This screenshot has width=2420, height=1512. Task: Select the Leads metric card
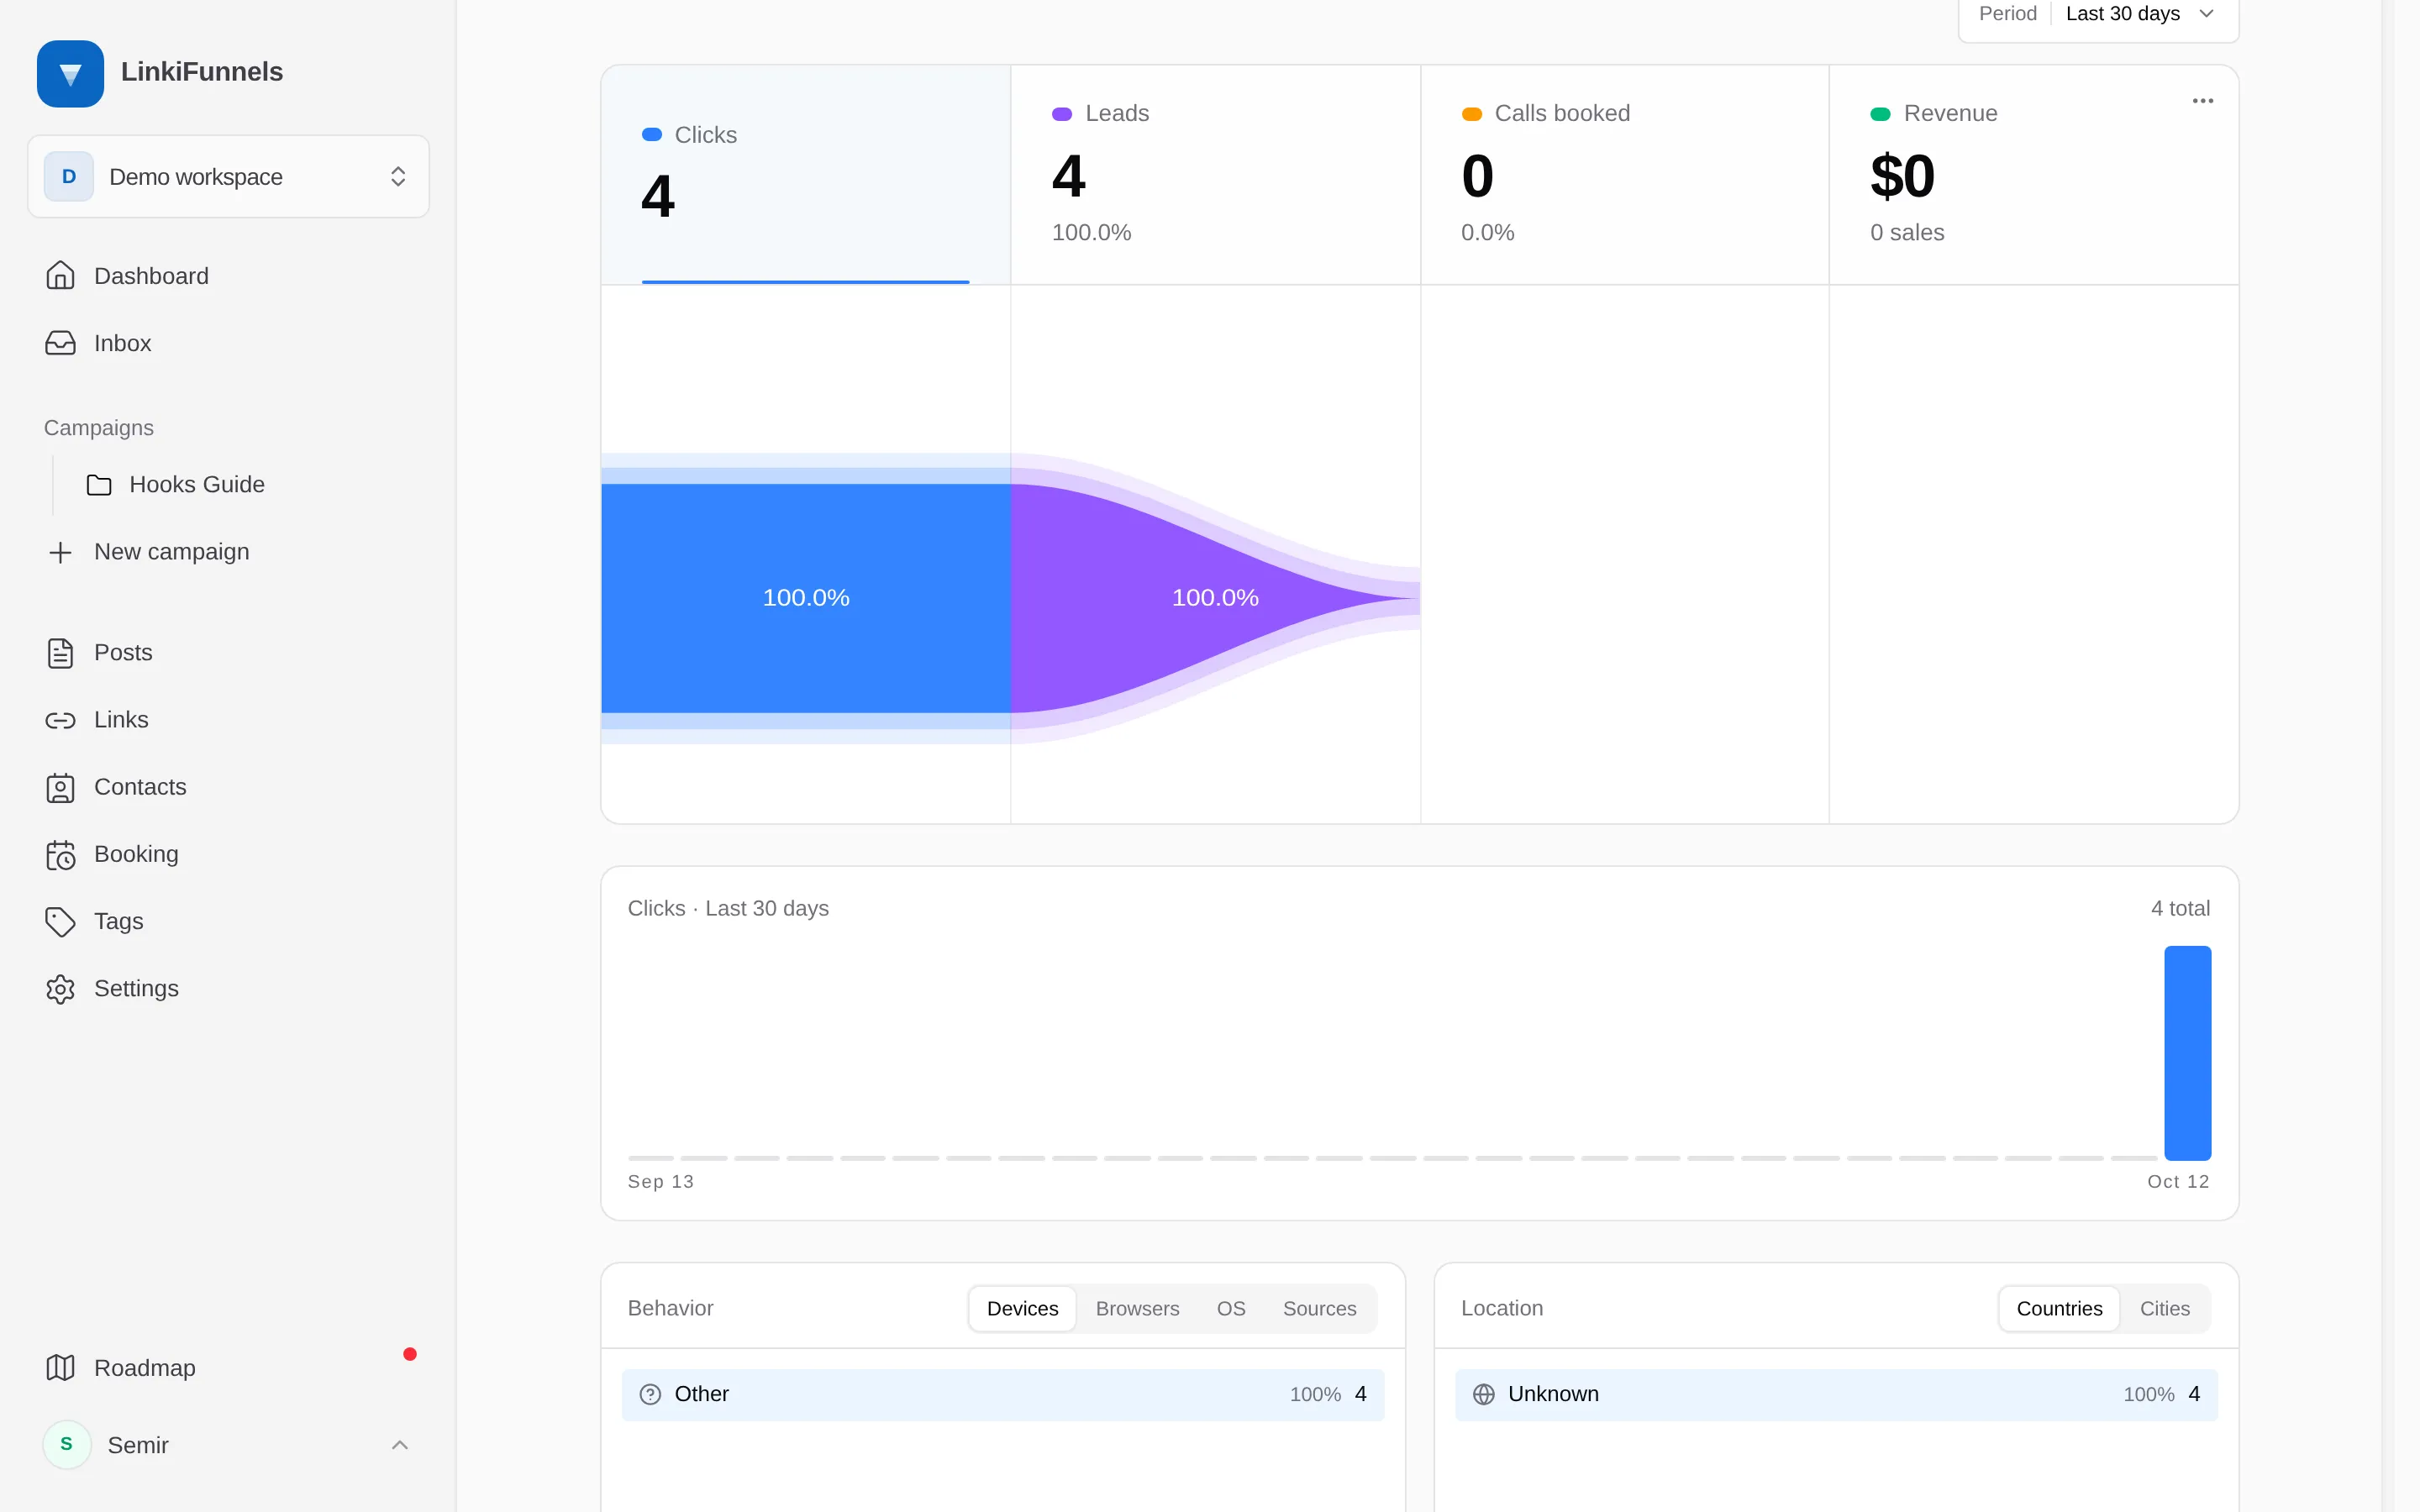point(1215,175)
